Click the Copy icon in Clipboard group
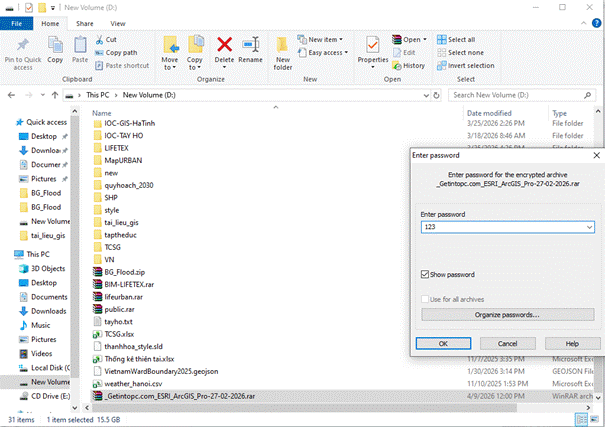605x427 pixels. click(55, 45)
